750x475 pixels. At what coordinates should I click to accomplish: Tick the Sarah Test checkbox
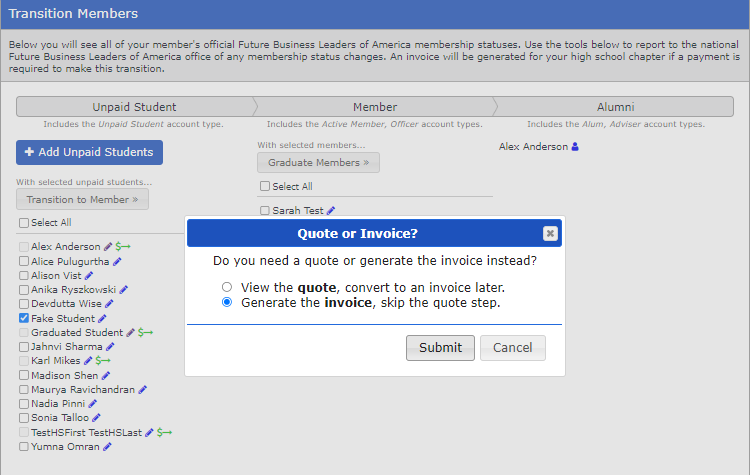point(265,210)
